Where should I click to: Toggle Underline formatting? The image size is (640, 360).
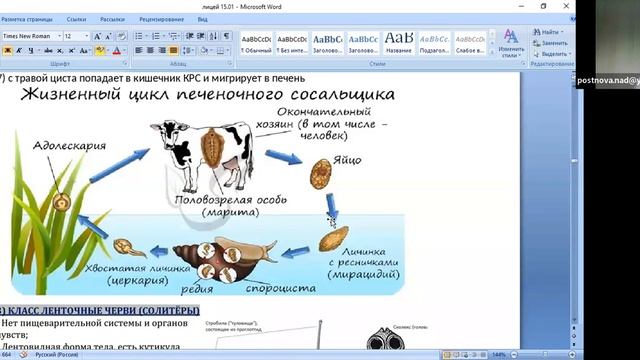click(31, 51)
